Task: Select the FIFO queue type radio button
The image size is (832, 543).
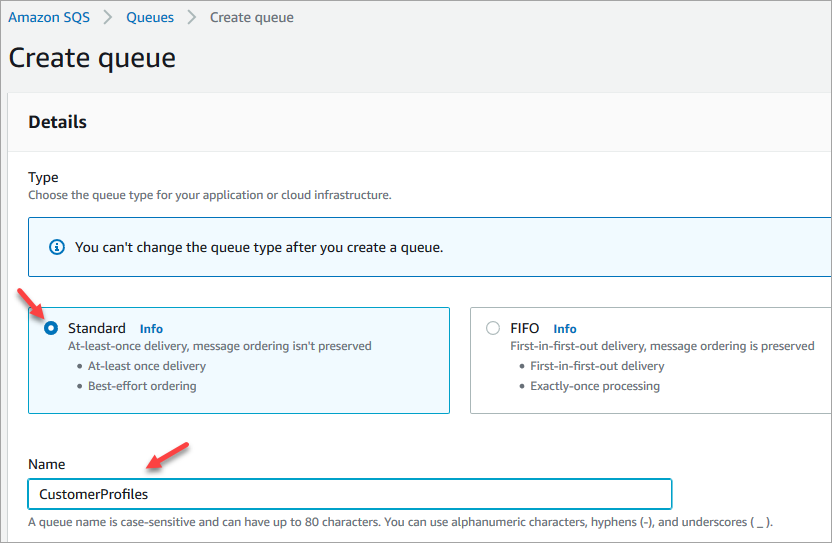Action: click(x=492, y=328)
